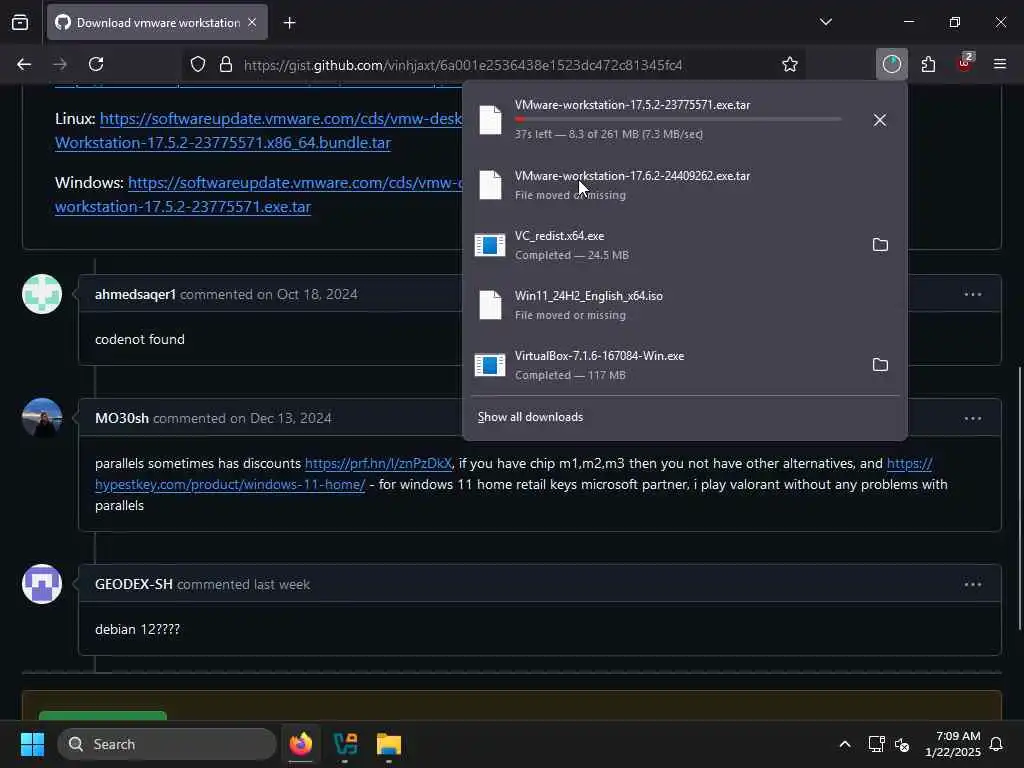View site security padlock info
The height and width of the screenshot is (768, 1024).
click(x=226, y=64)
